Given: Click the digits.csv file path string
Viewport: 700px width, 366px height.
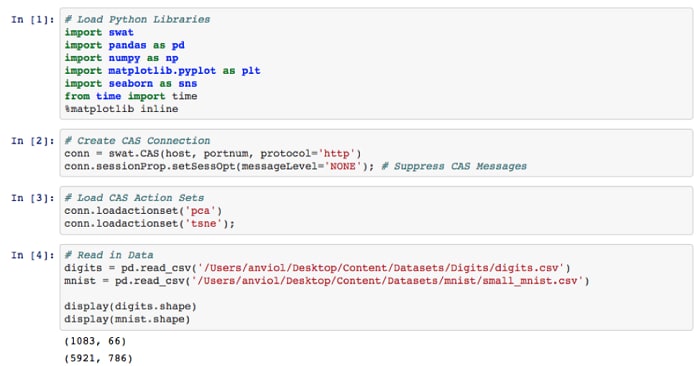Looking at the screenshot, I should [381, 268].
